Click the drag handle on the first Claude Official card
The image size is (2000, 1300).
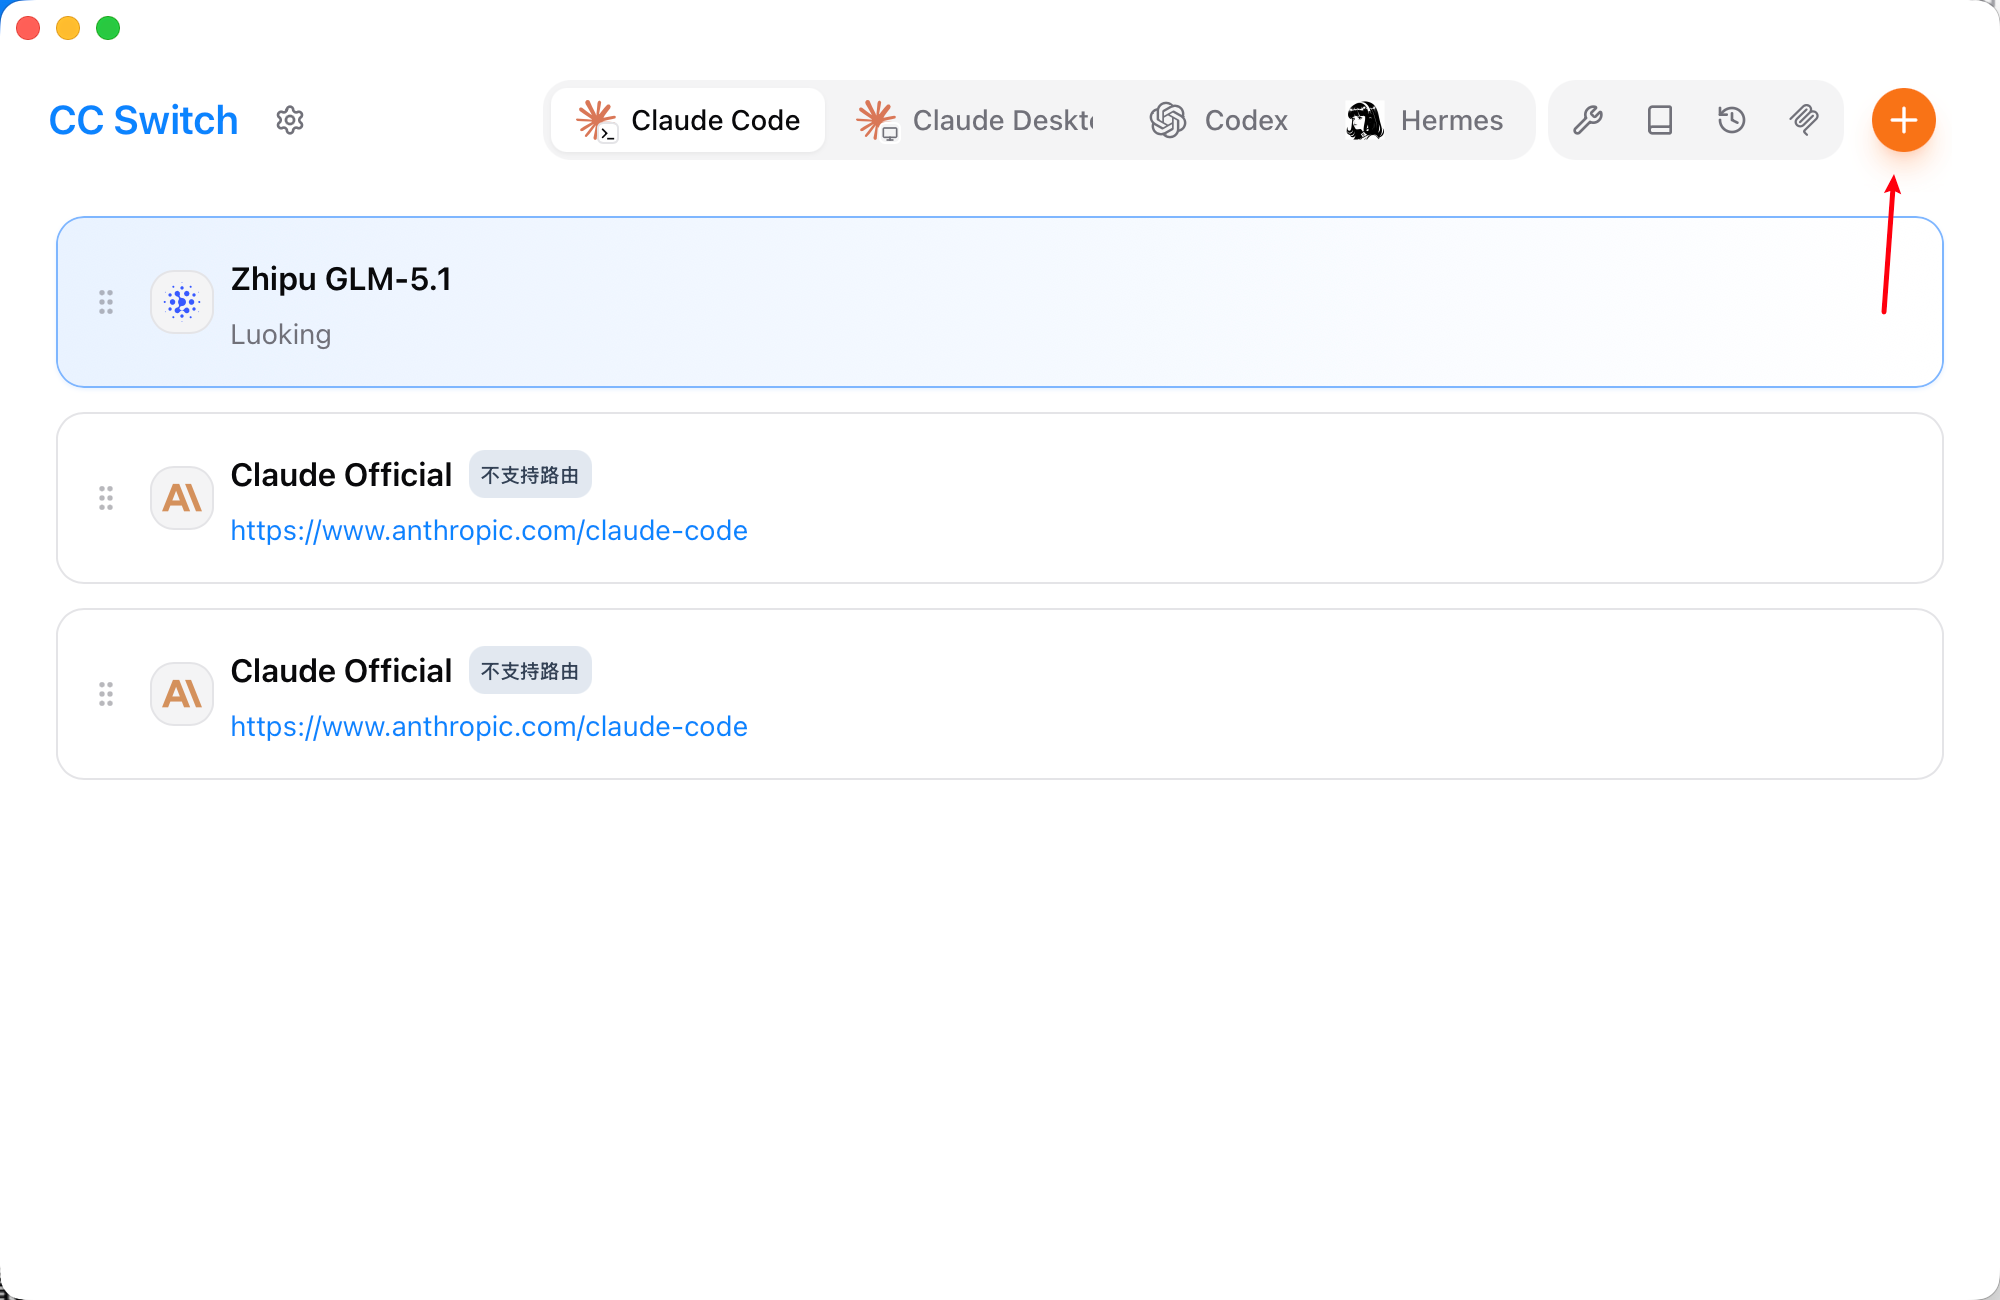pyautogui.click(x=106, y=498)
